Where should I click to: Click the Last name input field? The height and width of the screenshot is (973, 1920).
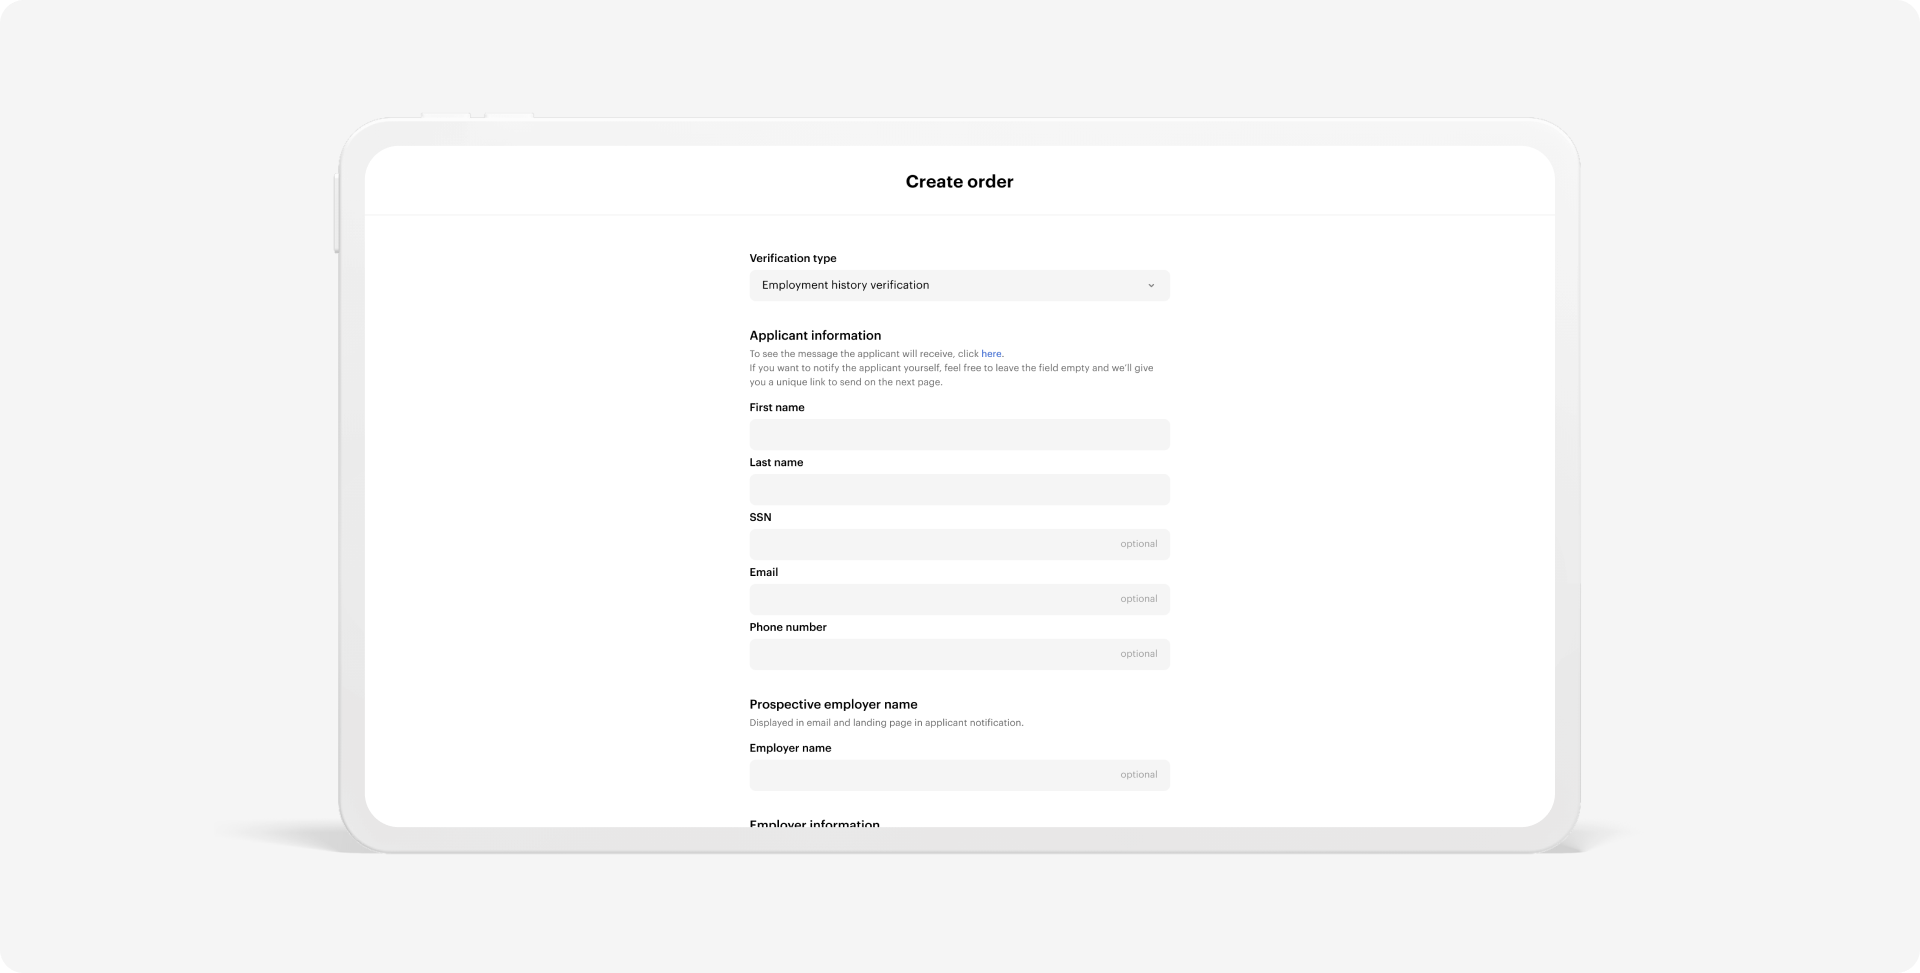(959, 490)
